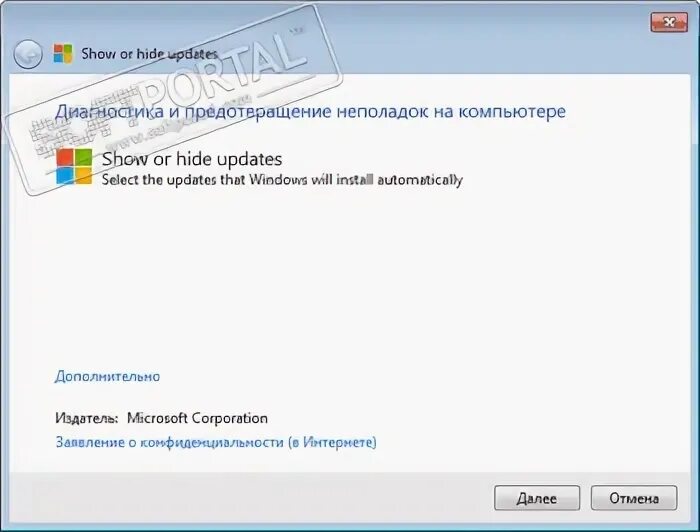This screenshot has height=532, width=700.
Task: Click the PORTAL watermark text
Action: (x=223, y=71)
